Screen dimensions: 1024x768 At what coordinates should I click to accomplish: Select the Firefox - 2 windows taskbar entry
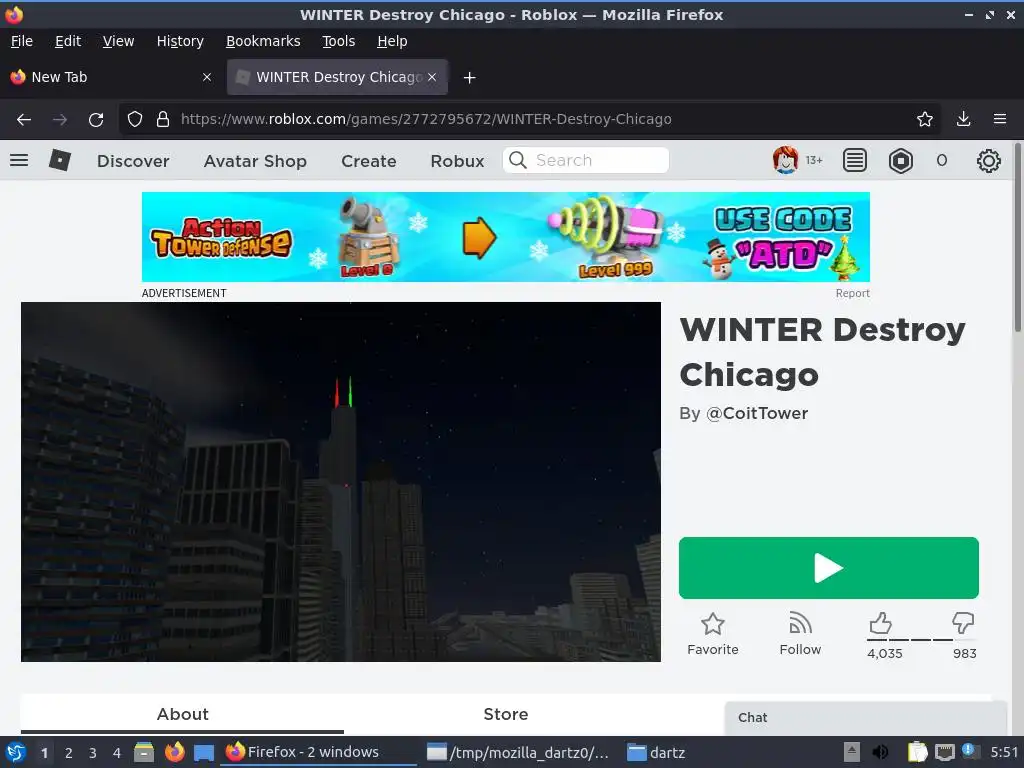(x=319, y=752)
